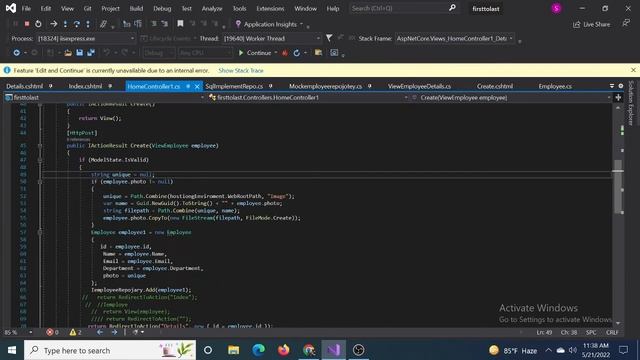The image size is (640, 360).
Task: Click the Continue debugging button
Action: pyautogui.click(x=255, y=53)
